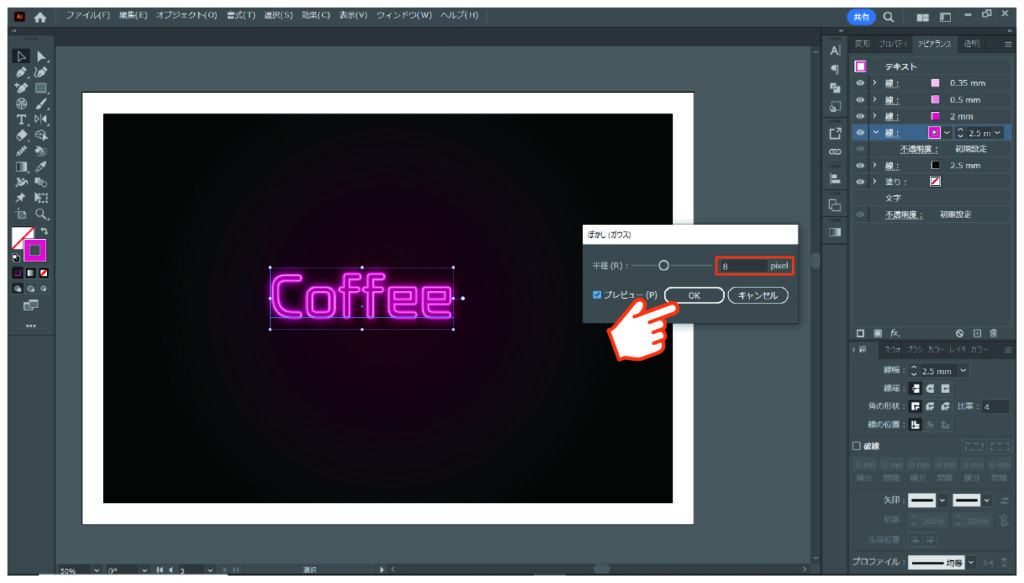Open the 編集(E) menu

point(133,15)
